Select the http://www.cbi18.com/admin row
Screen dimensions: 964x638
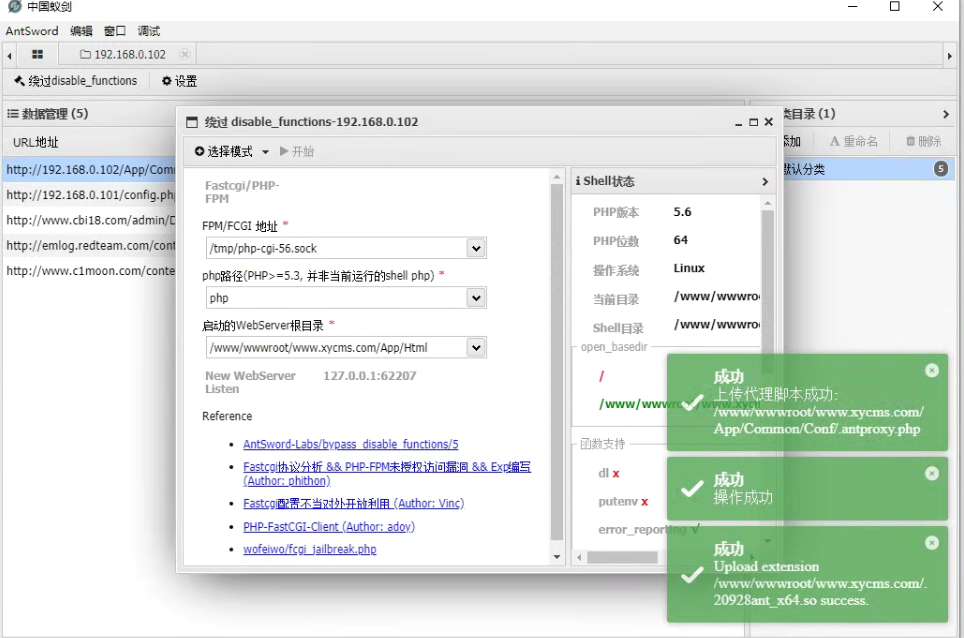[90, 220]
